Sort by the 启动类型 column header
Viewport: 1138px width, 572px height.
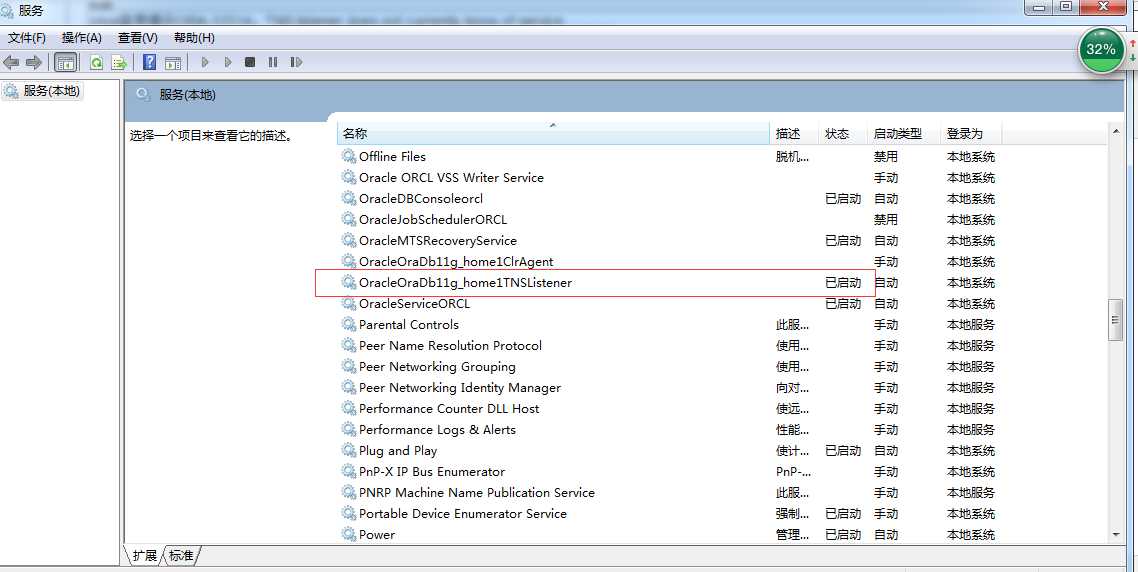(897, 133)
